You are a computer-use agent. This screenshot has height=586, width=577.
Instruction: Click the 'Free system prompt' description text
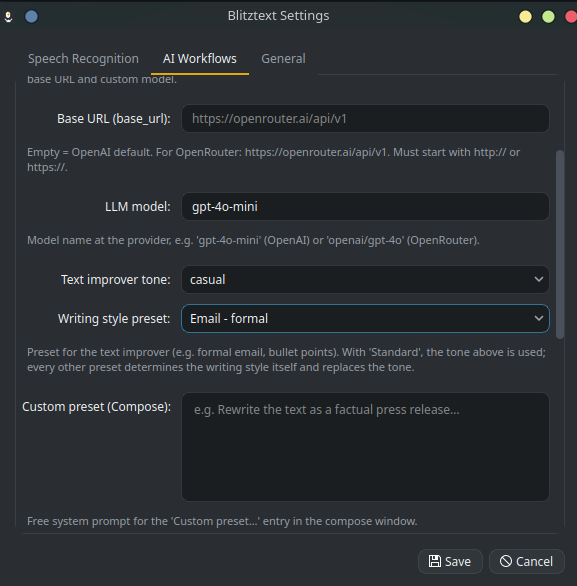222,521
